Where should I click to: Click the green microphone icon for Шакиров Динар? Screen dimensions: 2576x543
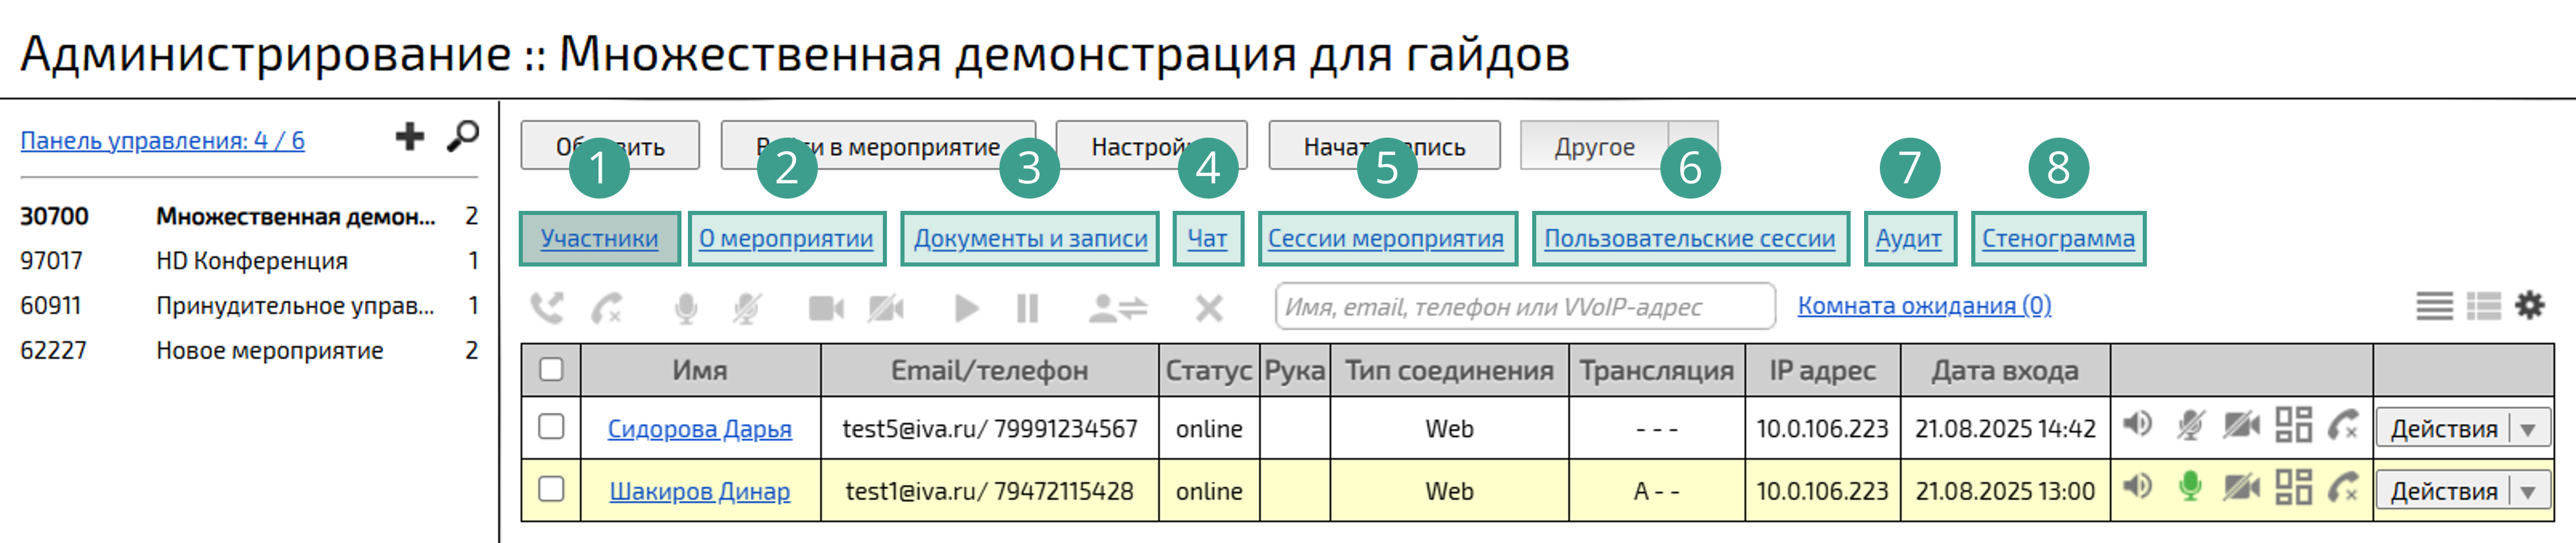point(2189,488)
